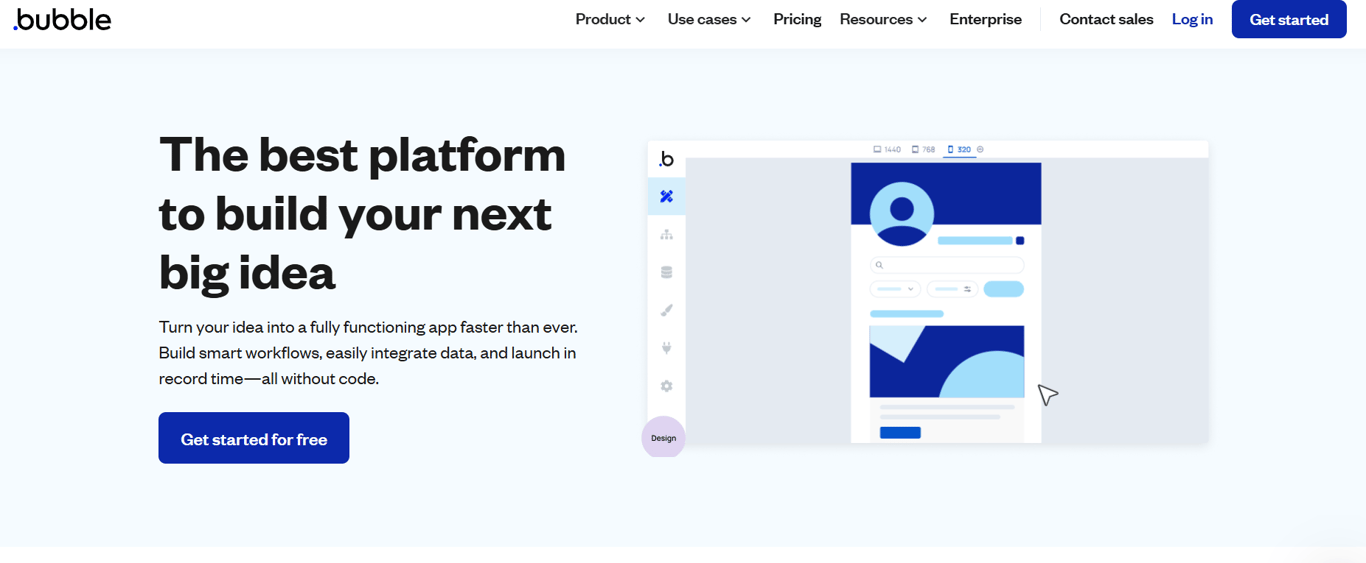Select the Design tab icon in mockup sidebar

666,197
